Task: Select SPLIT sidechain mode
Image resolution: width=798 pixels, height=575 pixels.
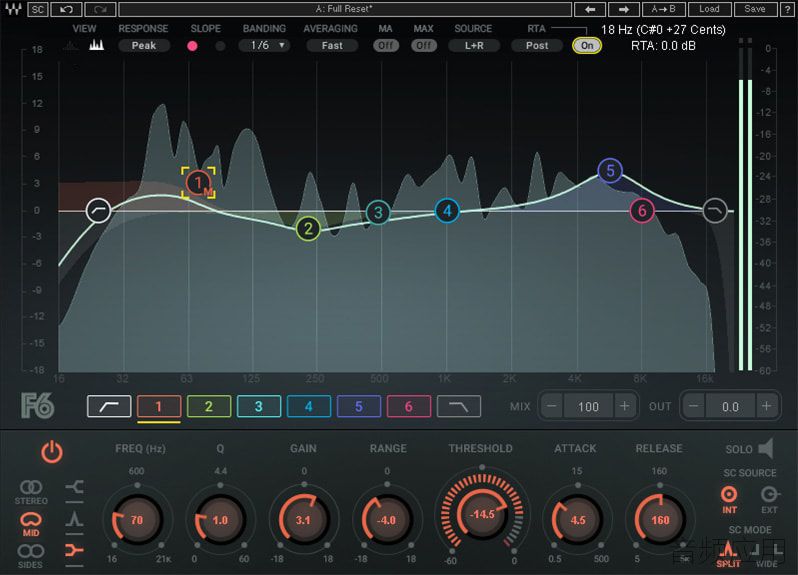Action: 728,555
